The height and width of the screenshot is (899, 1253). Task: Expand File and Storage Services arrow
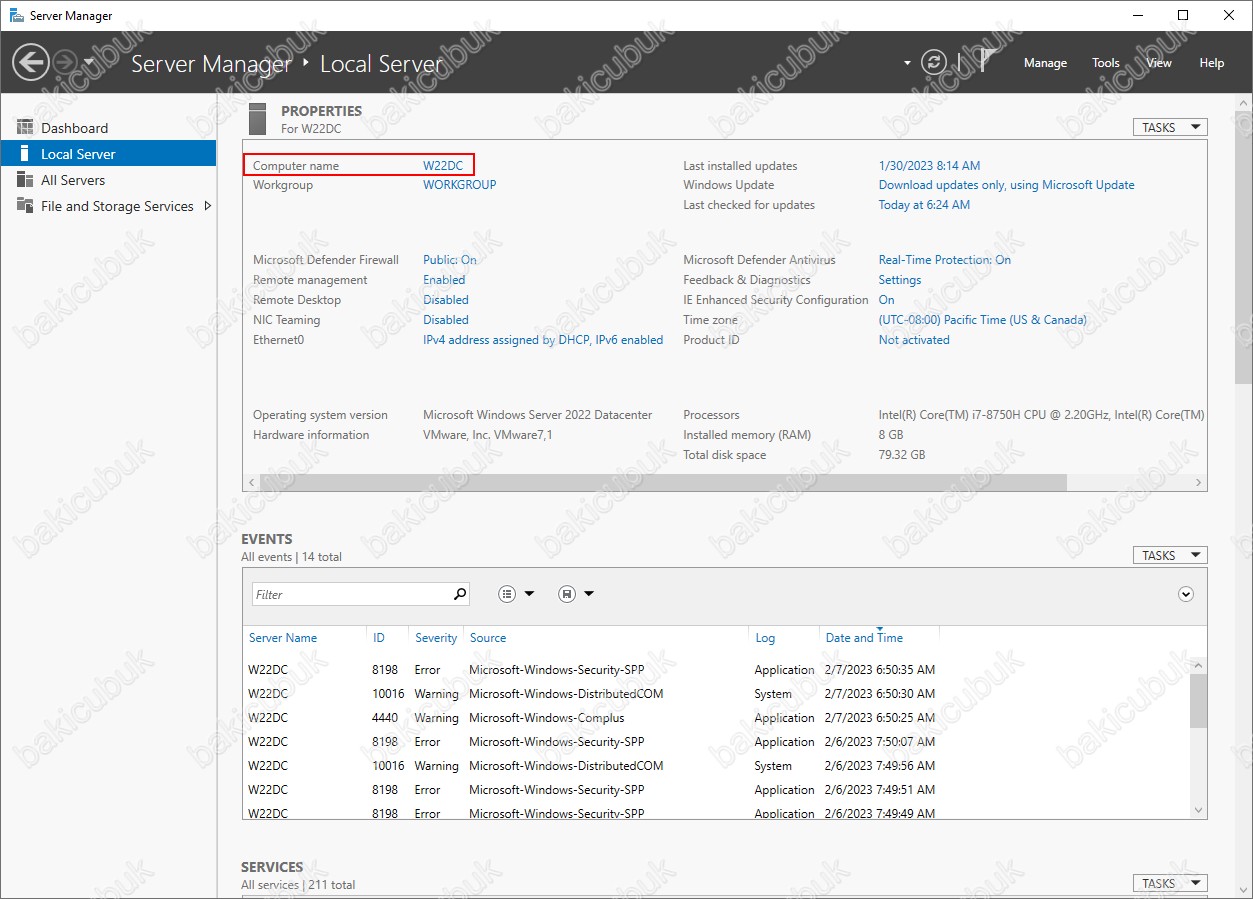pos(208,206)
